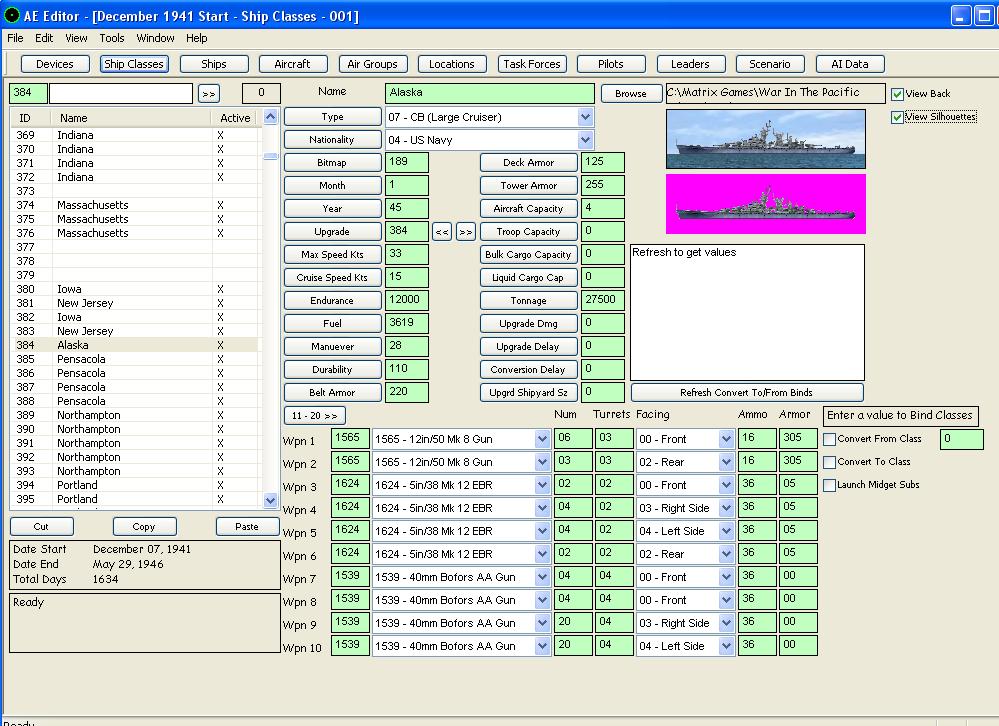
Task: Click the magenta ship silhouette image
Action: (765, 204)
